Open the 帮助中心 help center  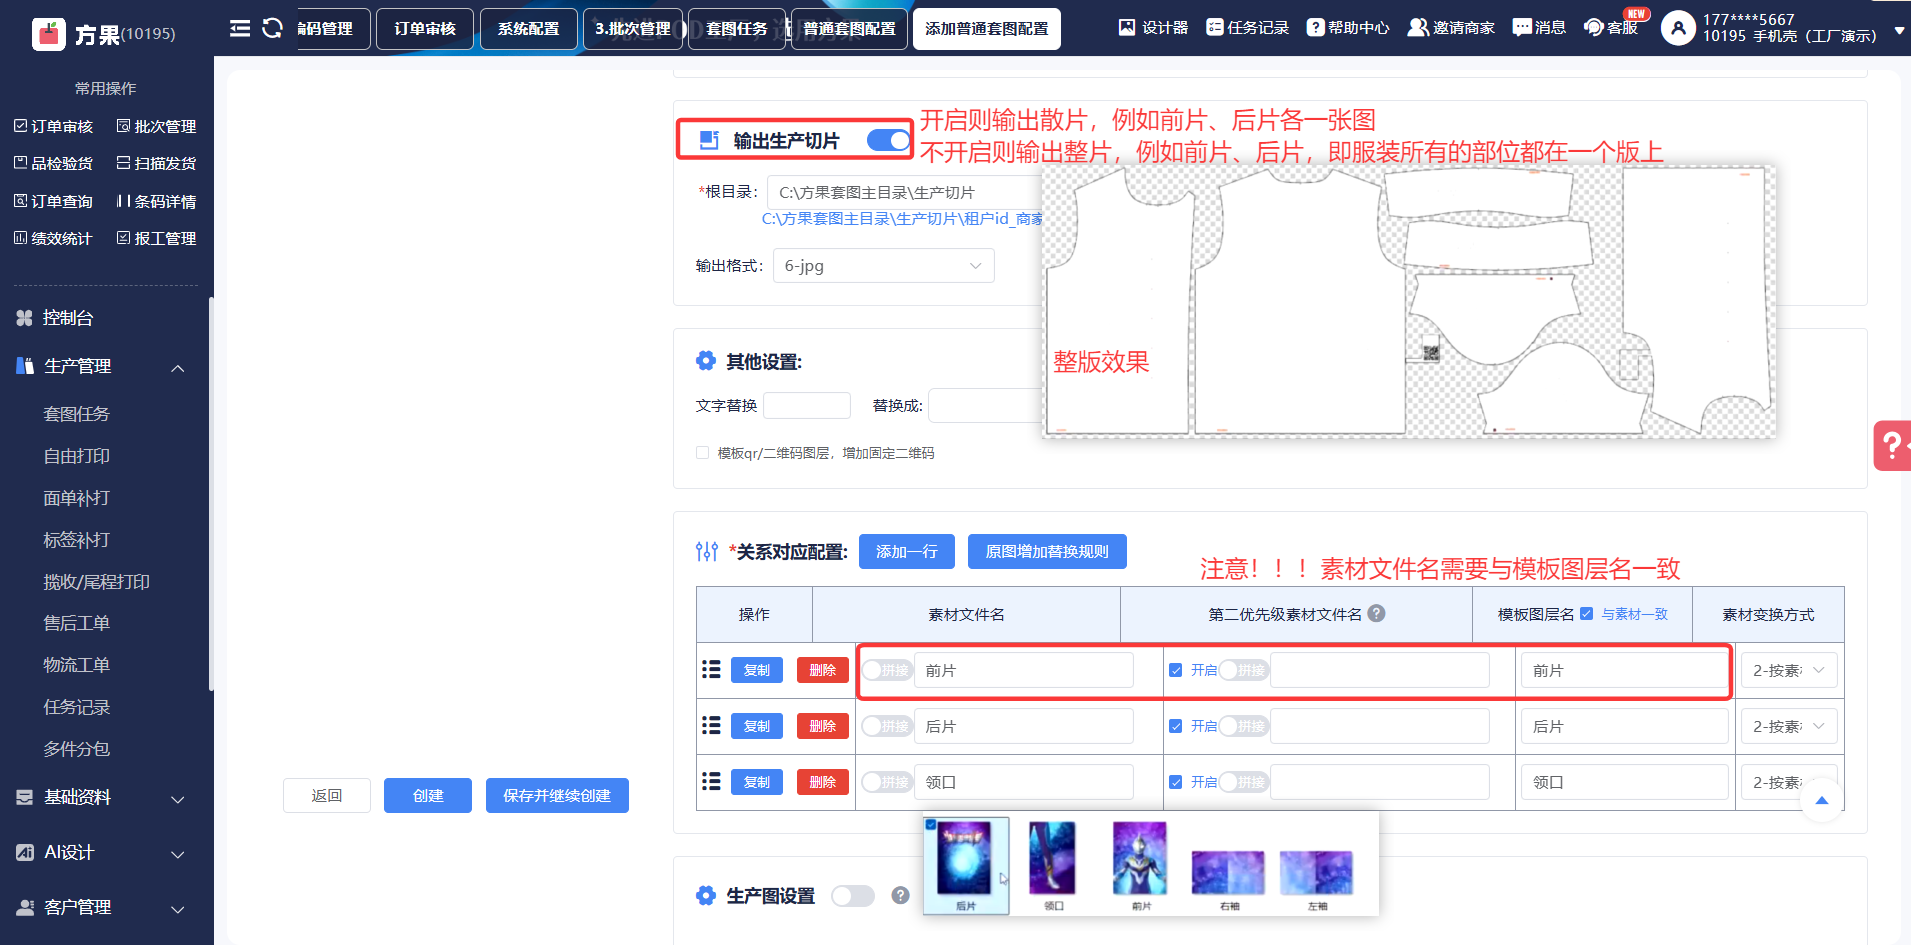pyautogui.click(x=1348, y=28)
